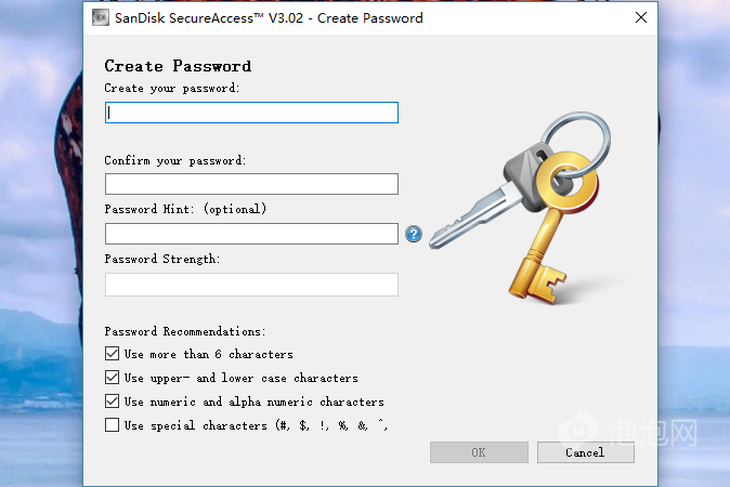The width and height of the screenshot is (730, 487).
Task: Click the Password Recommendations label
Action: [x=185, y=331]
